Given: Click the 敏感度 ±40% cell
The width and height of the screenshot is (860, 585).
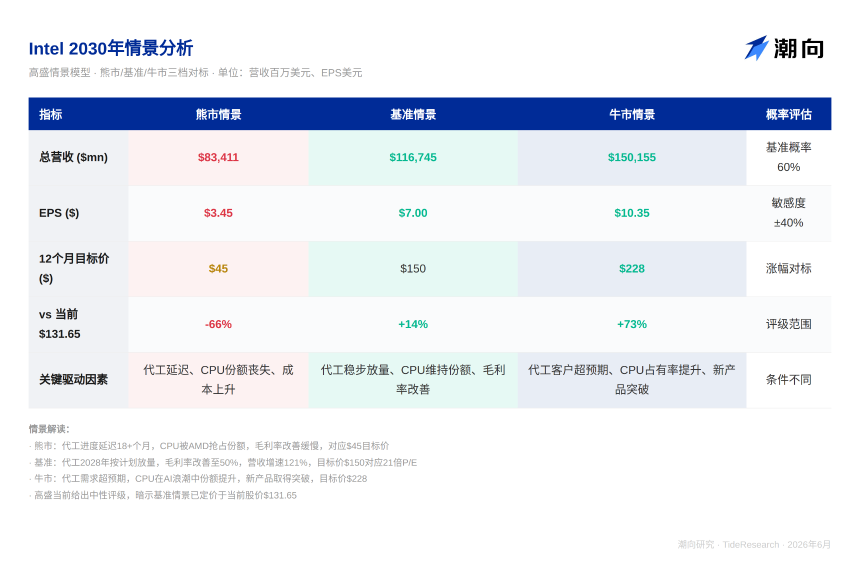Looking at the screenshot, I should pyautogui.click(x=789, y=213).
